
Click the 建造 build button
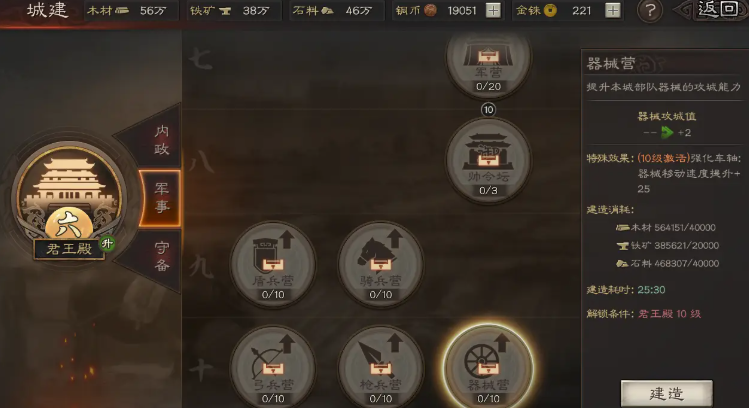666,393
